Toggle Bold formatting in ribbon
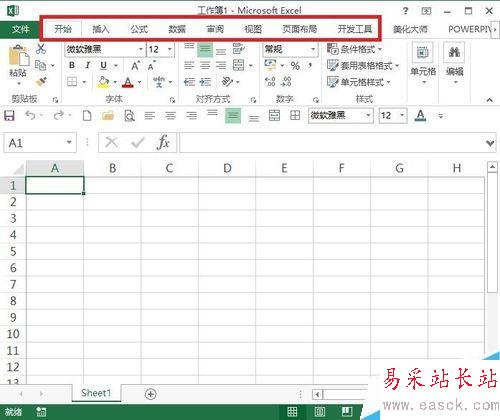This screenshot has height=420, width=500. pos(72,65)
